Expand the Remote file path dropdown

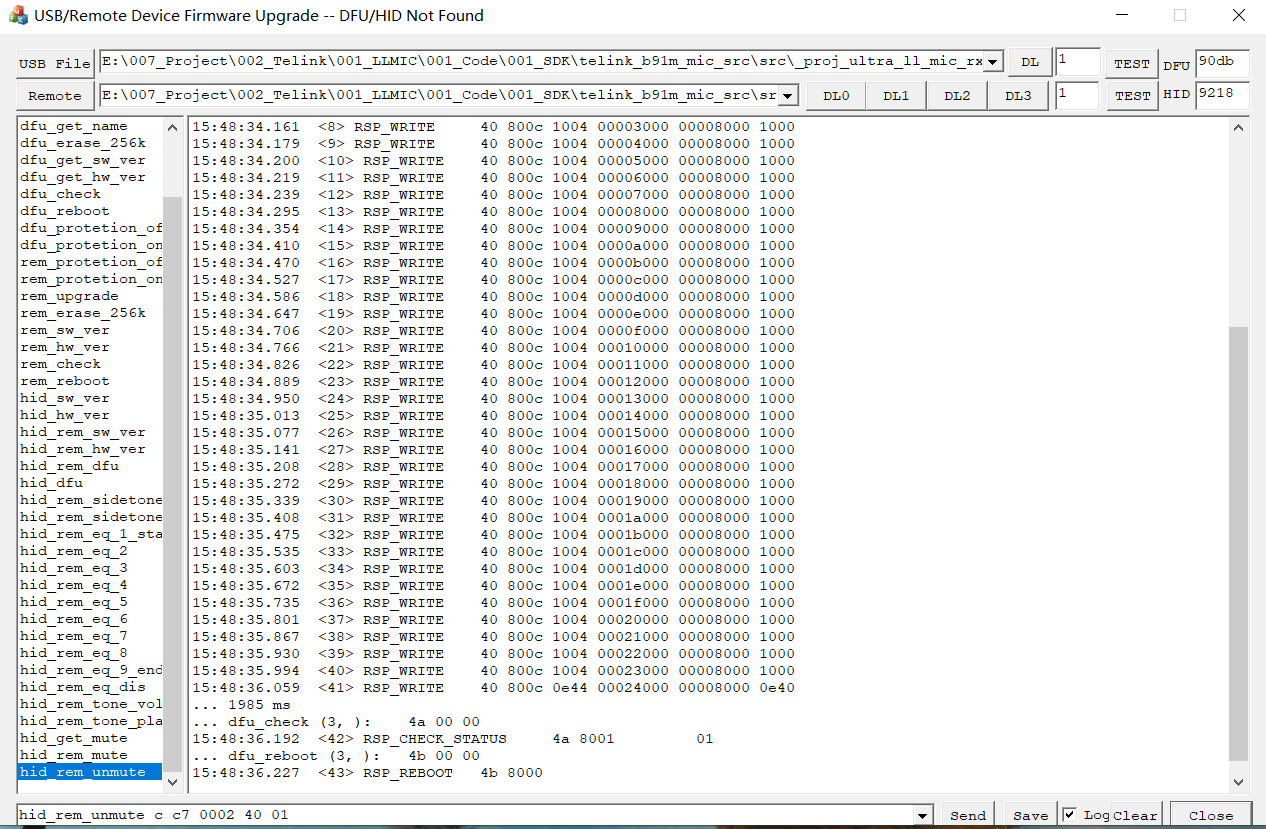[x=787, y=96]
